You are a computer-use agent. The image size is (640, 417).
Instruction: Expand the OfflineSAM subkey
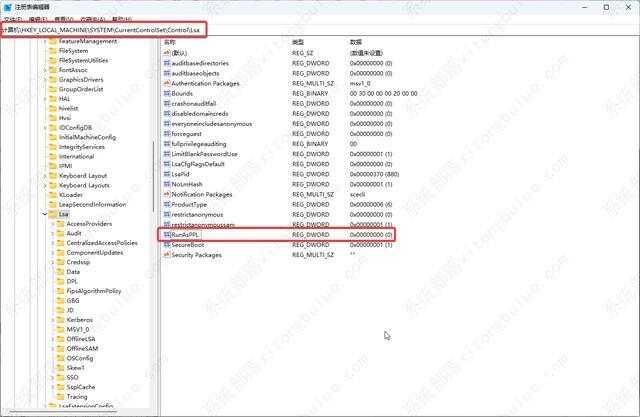[x=53, y=349]
